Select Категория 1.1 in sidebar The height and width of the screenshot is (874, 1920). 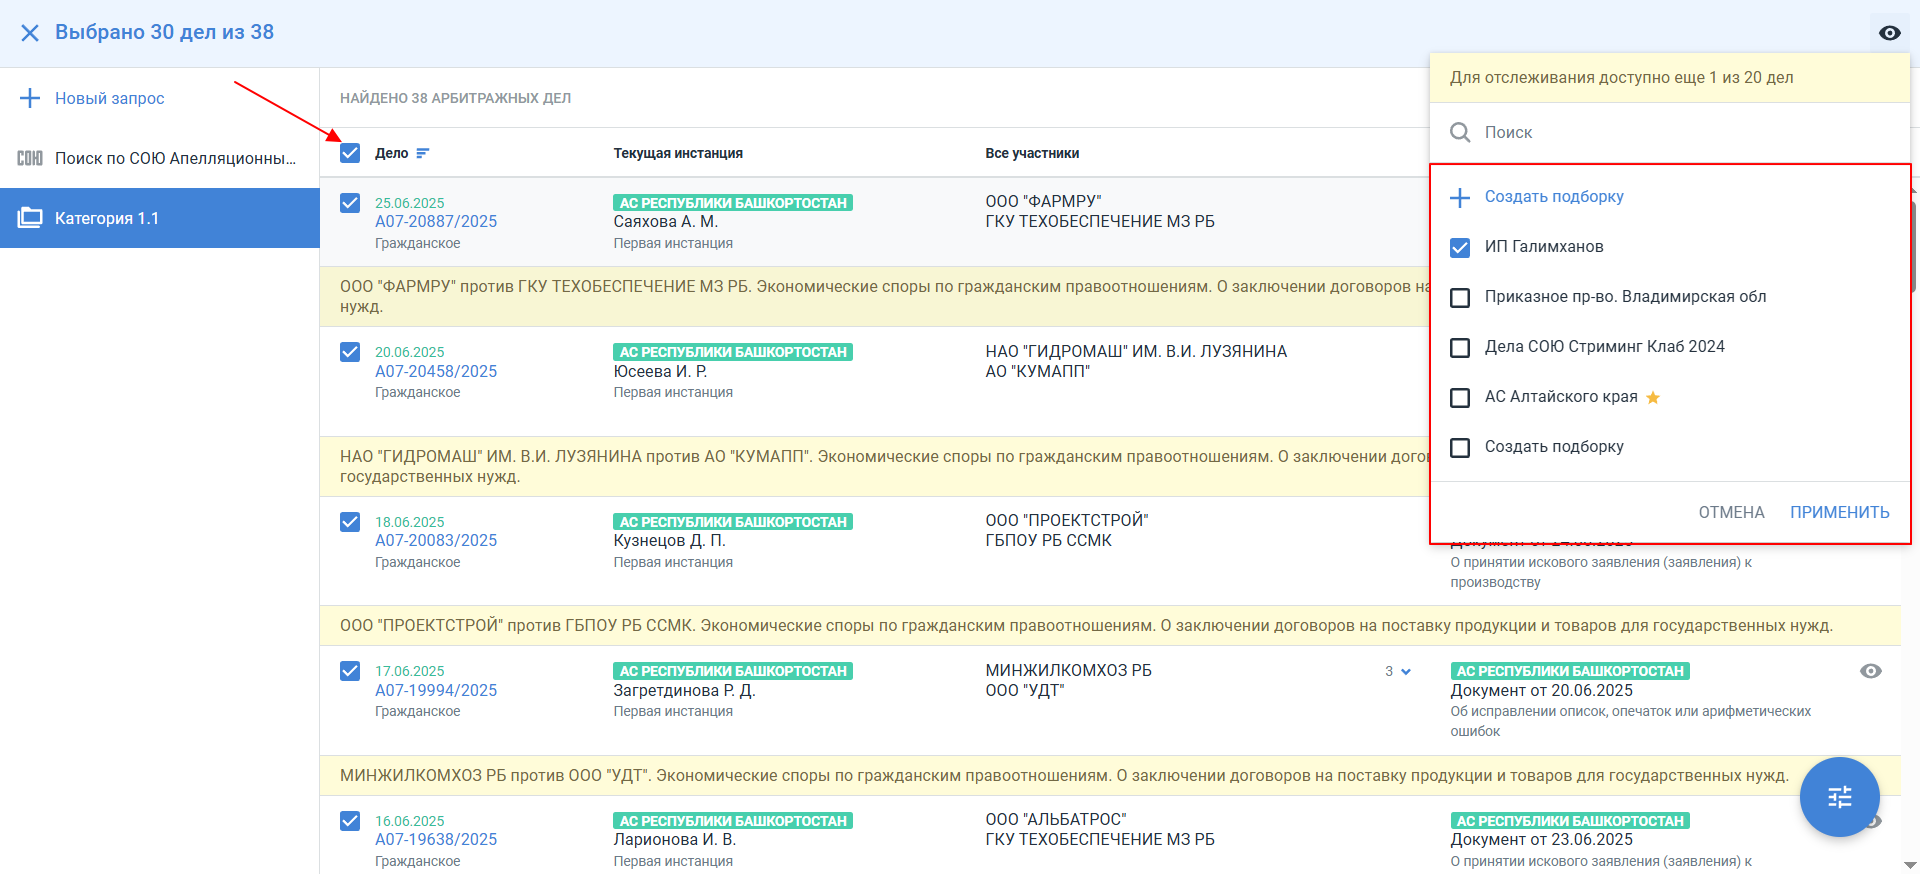[x=160, y=218]
